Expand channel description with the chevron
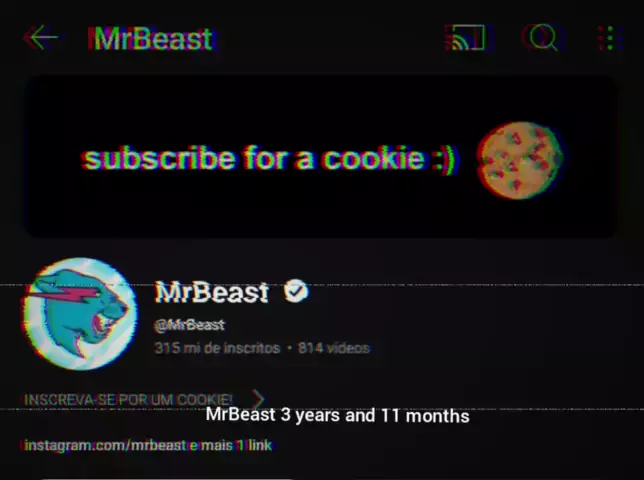 [258, 399]
